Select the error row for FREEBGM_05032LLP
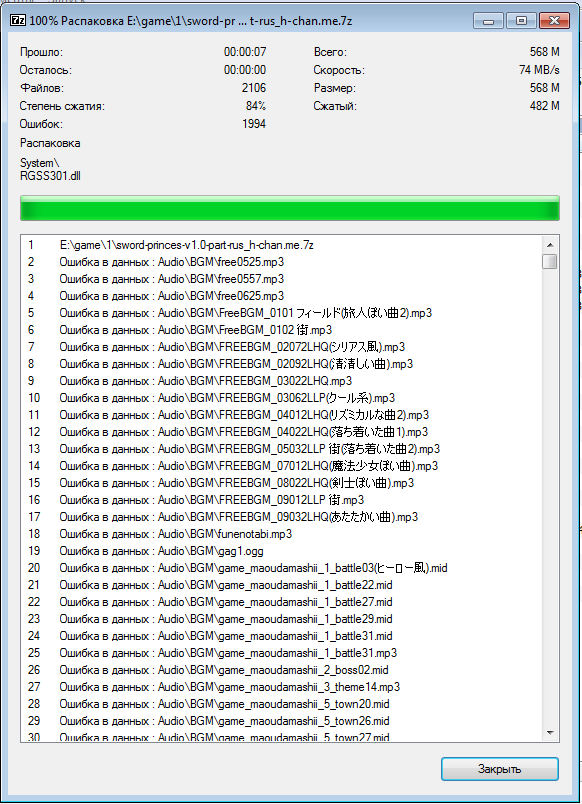The width and height of the screenshot is (582, 804). pos(281,449)
